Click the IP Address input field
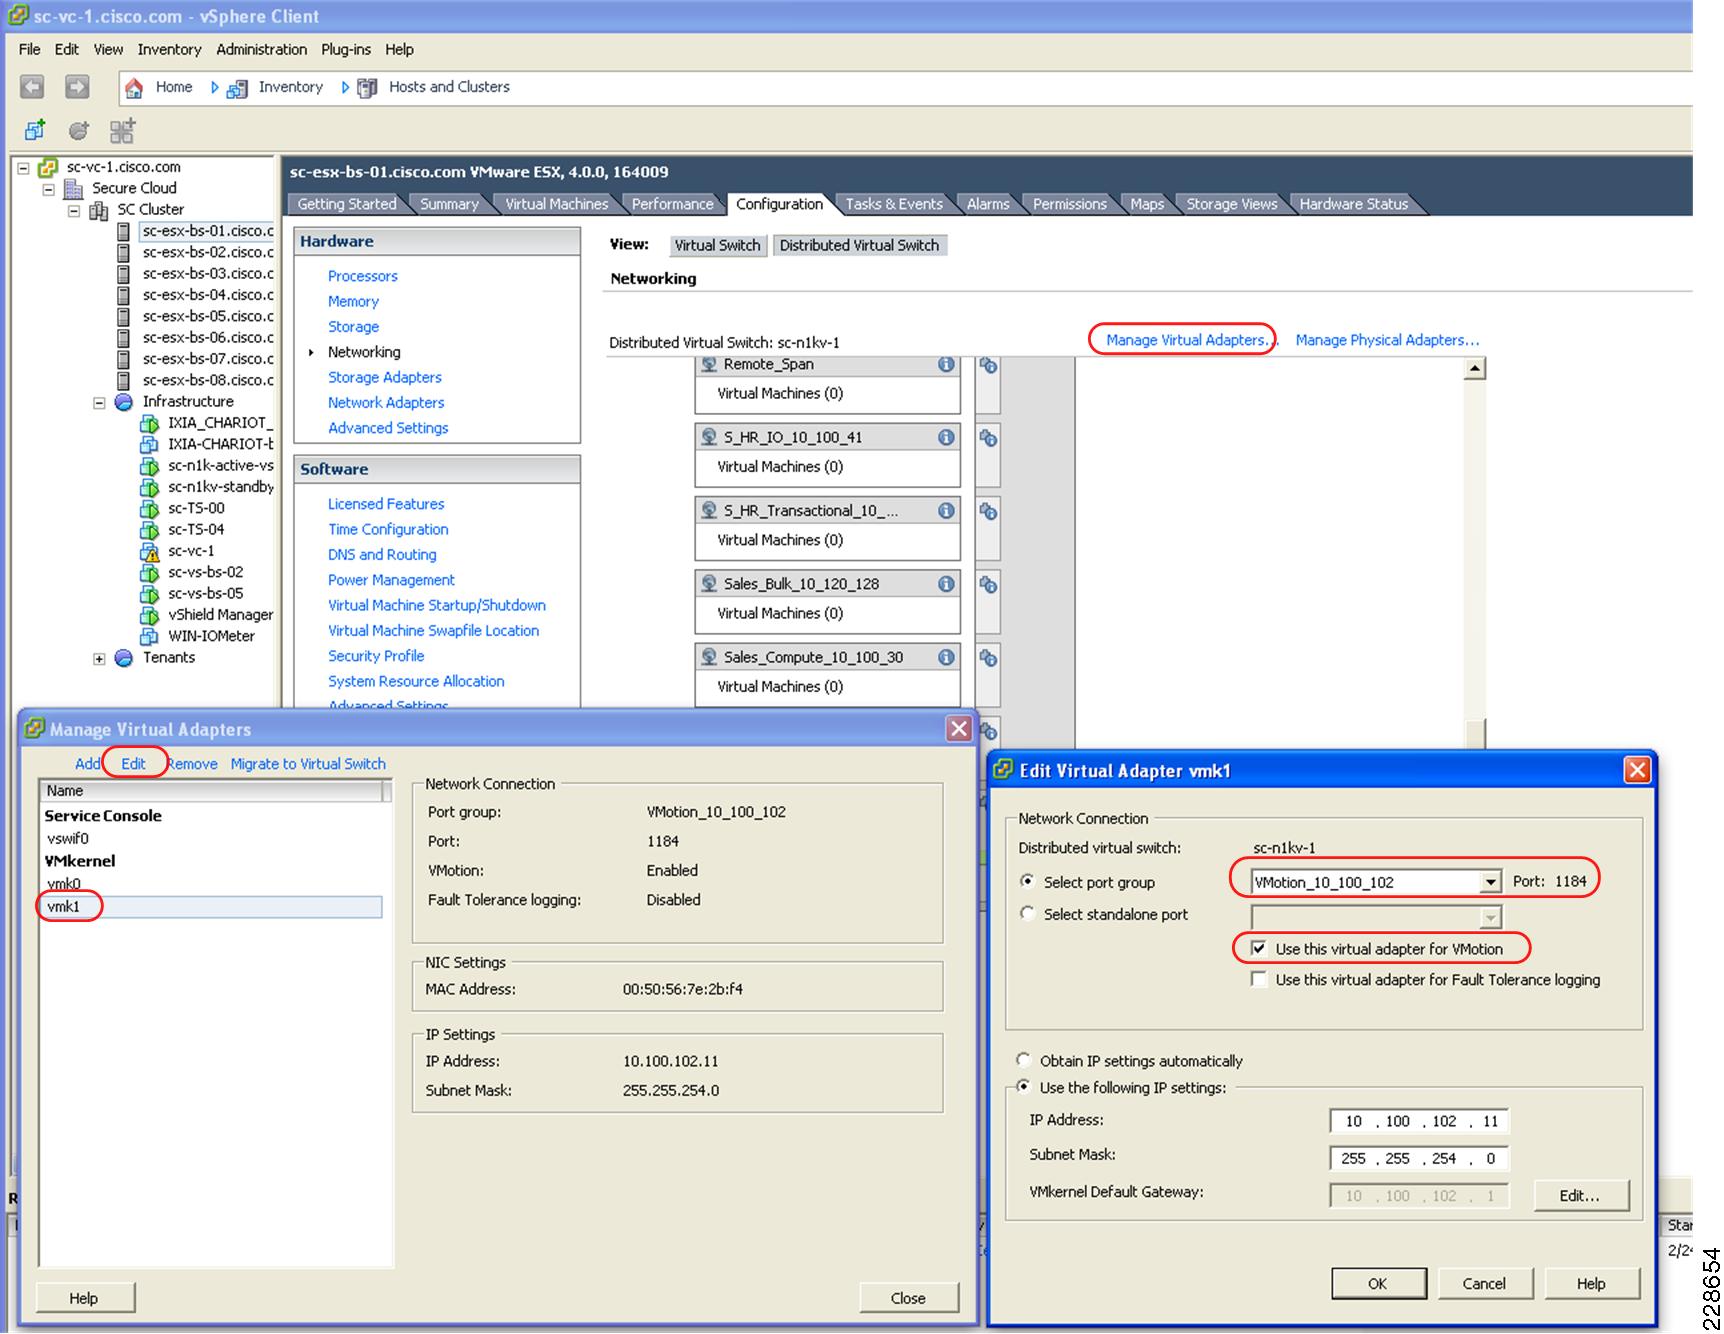This screenshot has width=1724, height=1334. coord(1419,1121)
